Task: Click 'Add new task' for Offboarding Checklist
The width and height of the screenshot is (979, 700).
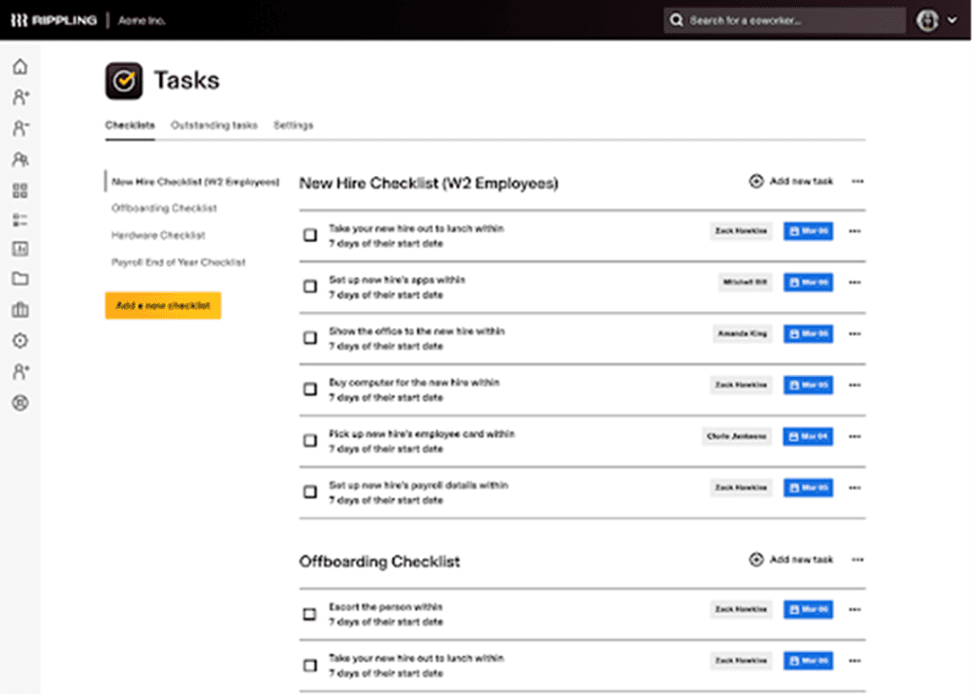Action: coord(791,560)
